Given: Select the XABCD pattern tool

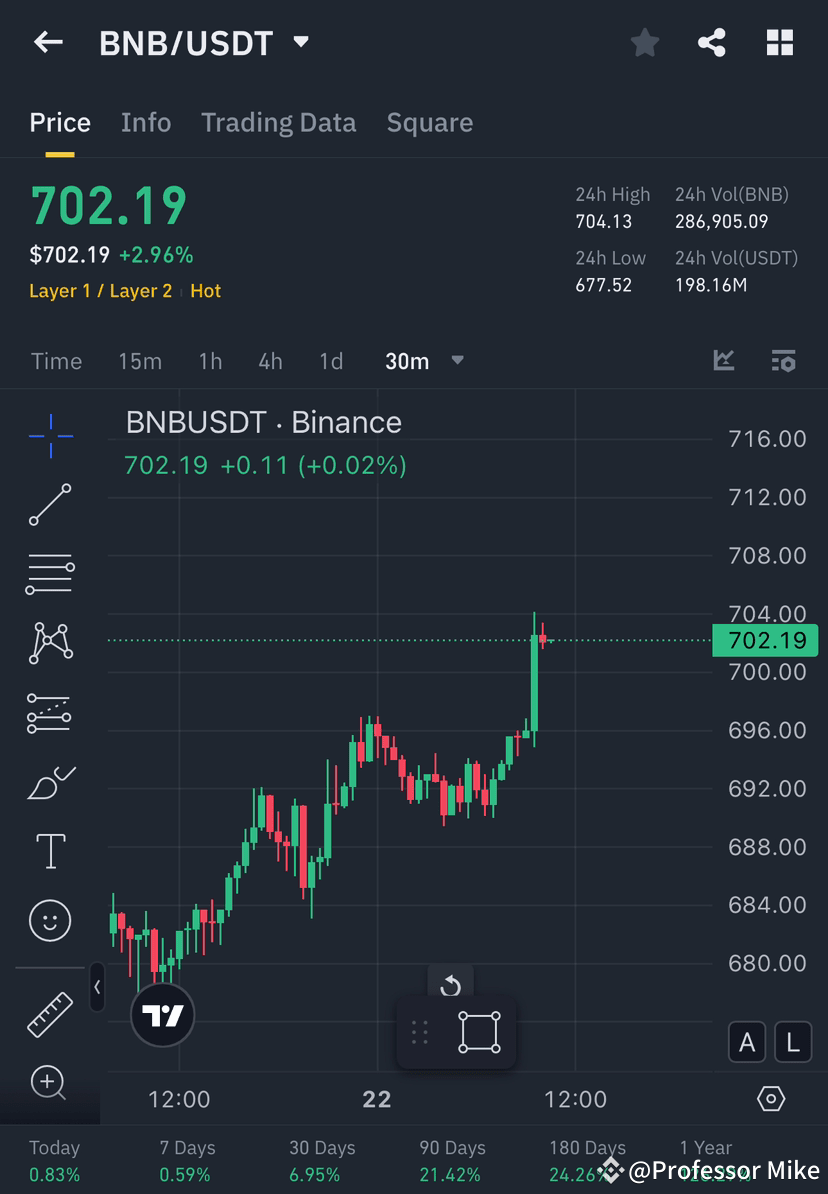Looking at the screenshot, I should (50, 643).
